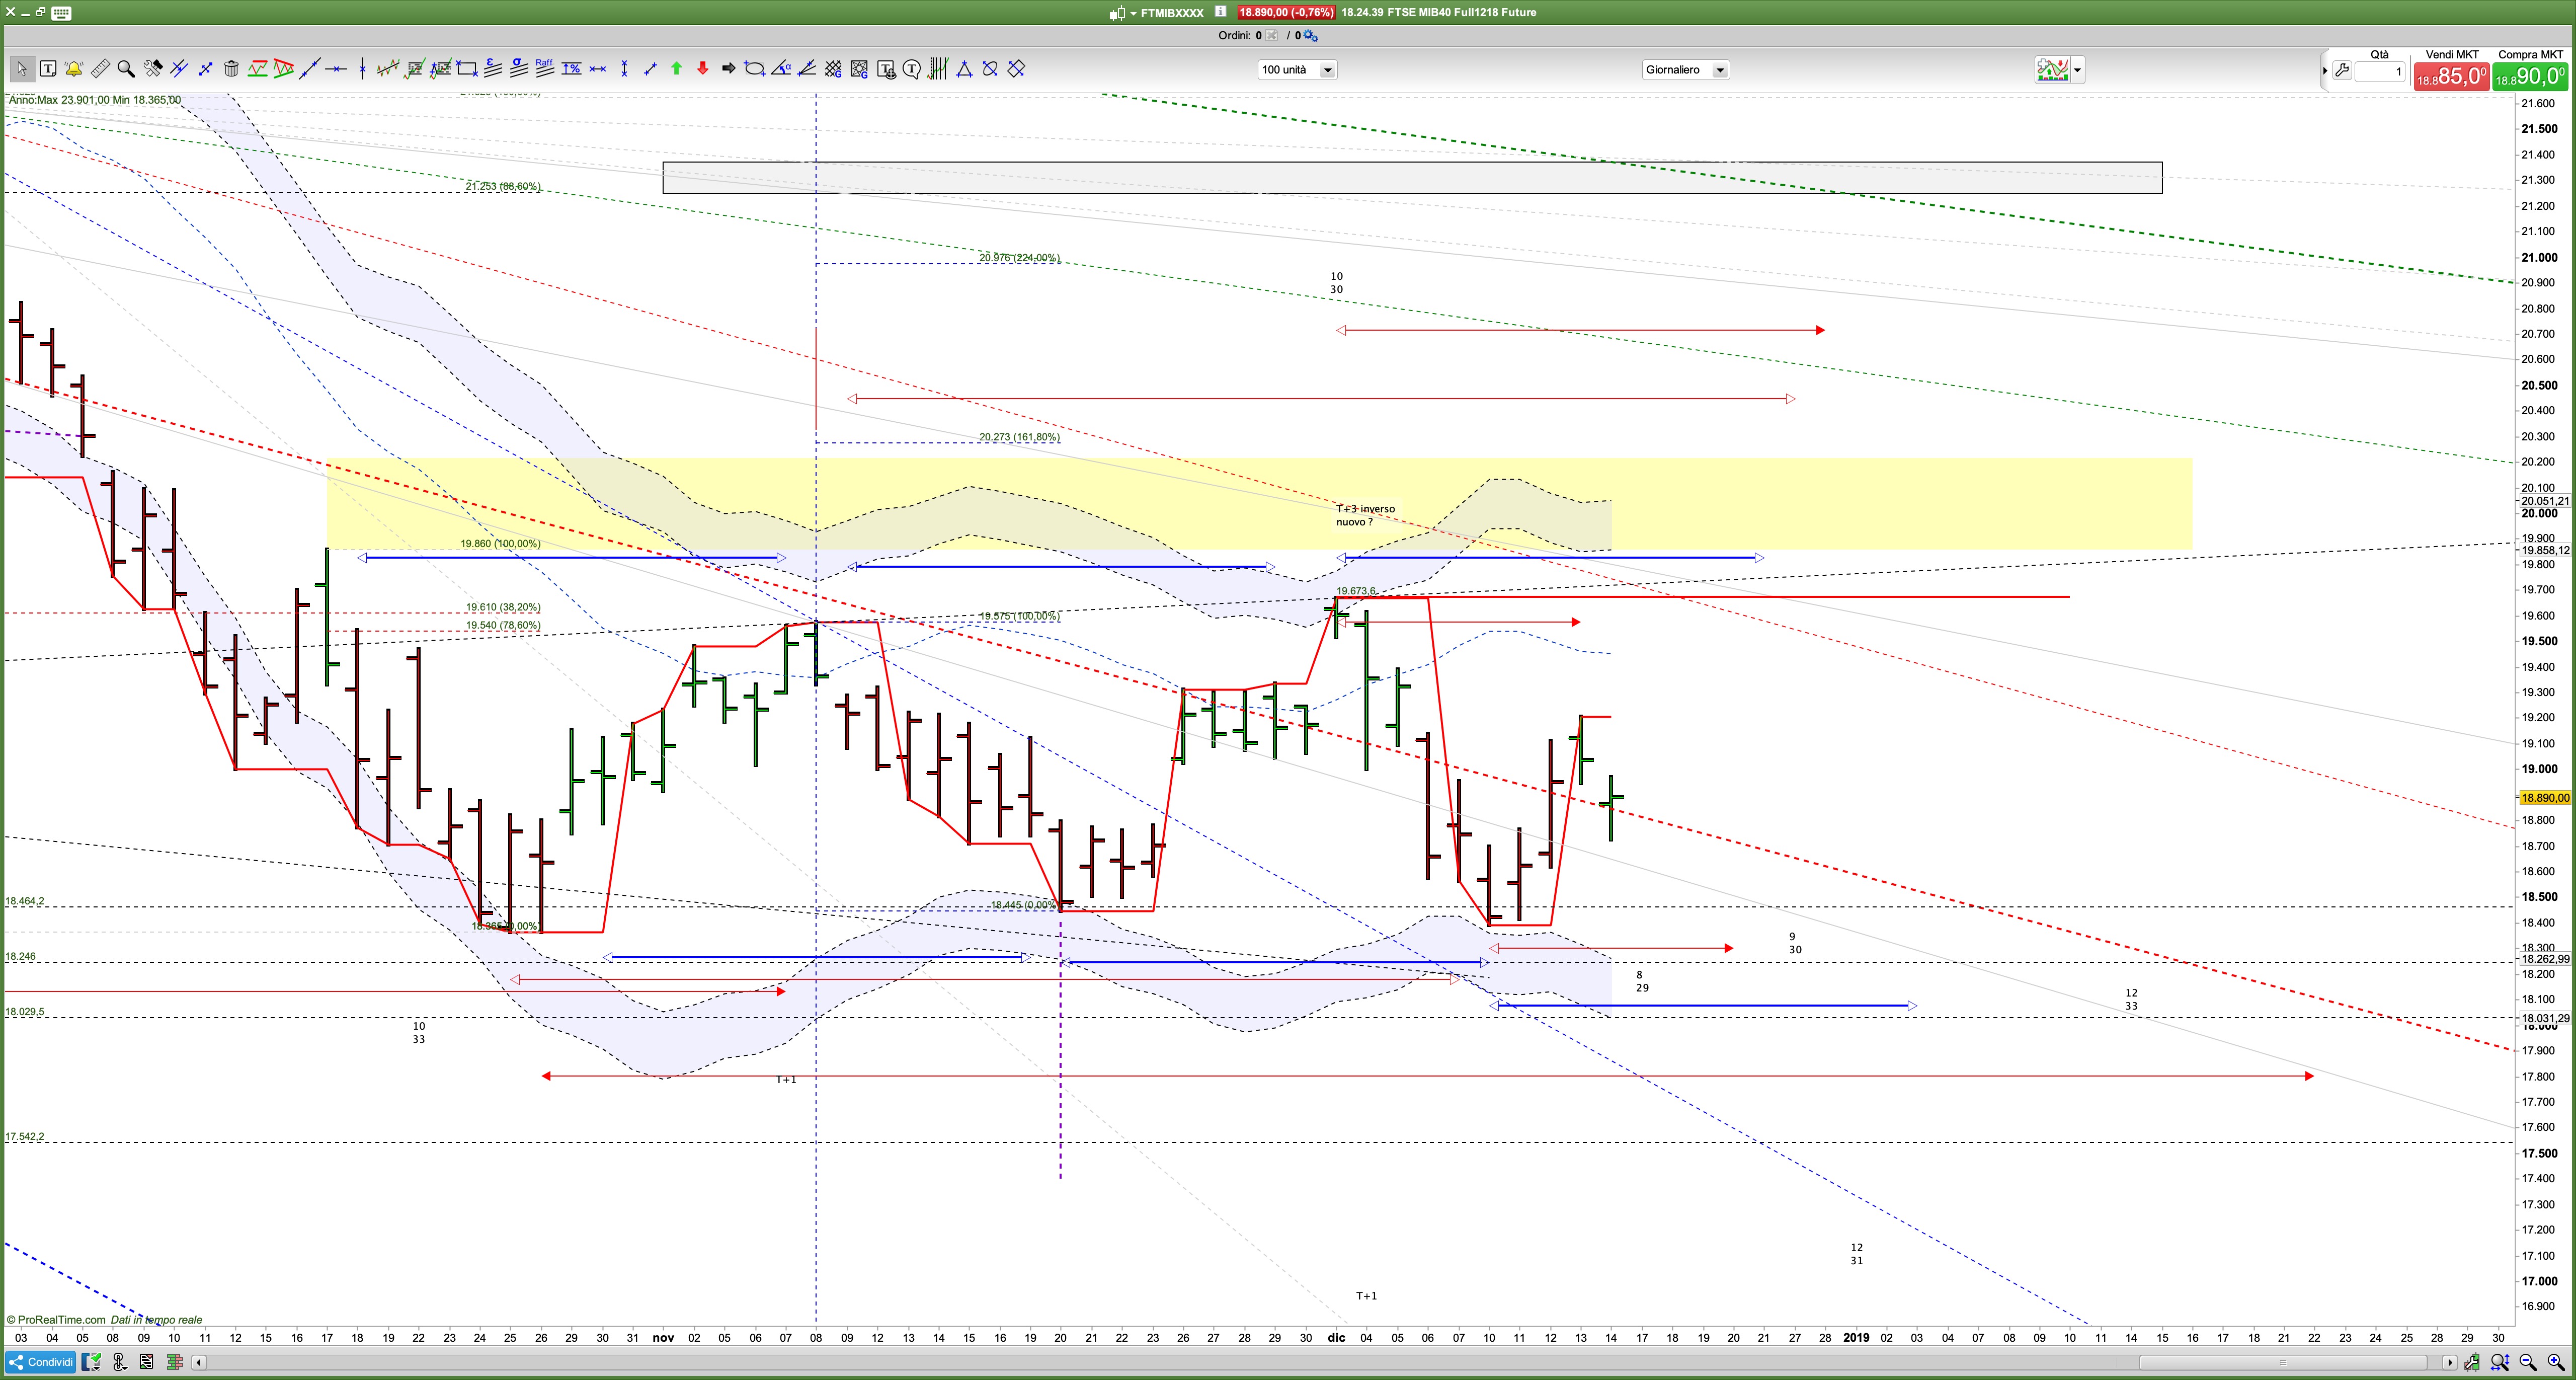The height and width of the screenshot is (1380, 2576).
Task: Open the alert bell tool
Action: 74,69
